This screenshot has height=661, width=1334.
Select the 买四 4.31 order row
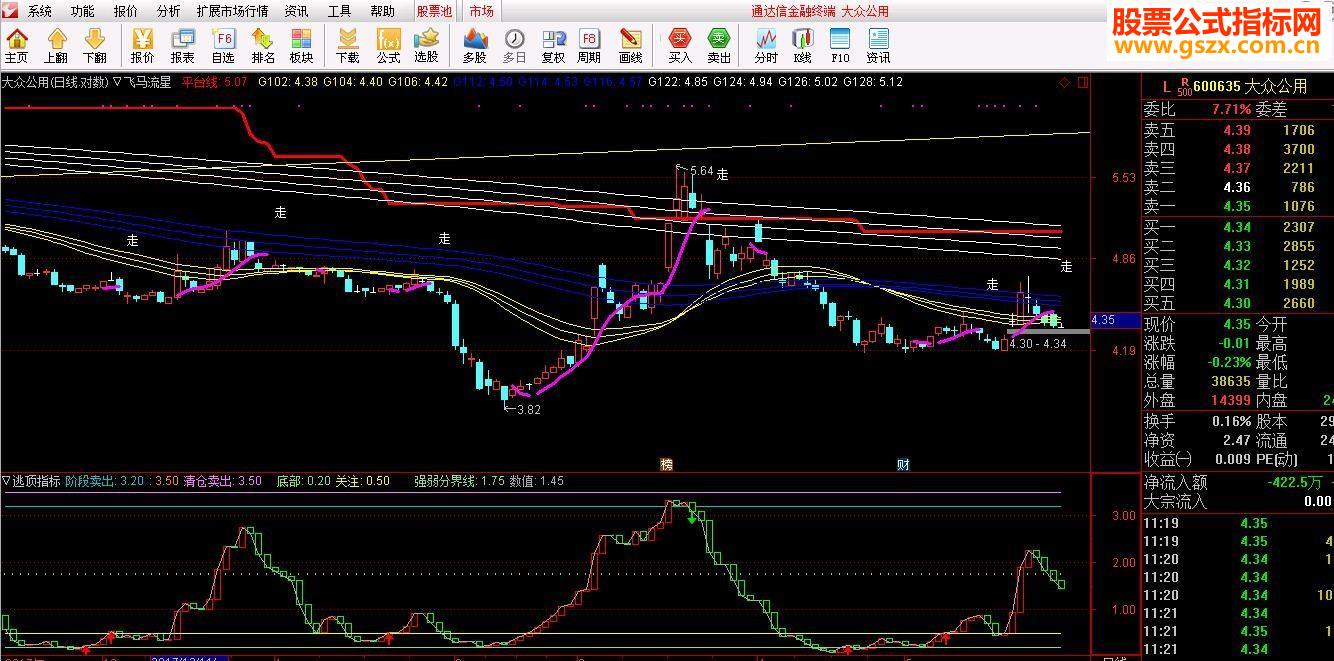[1238, 284]
